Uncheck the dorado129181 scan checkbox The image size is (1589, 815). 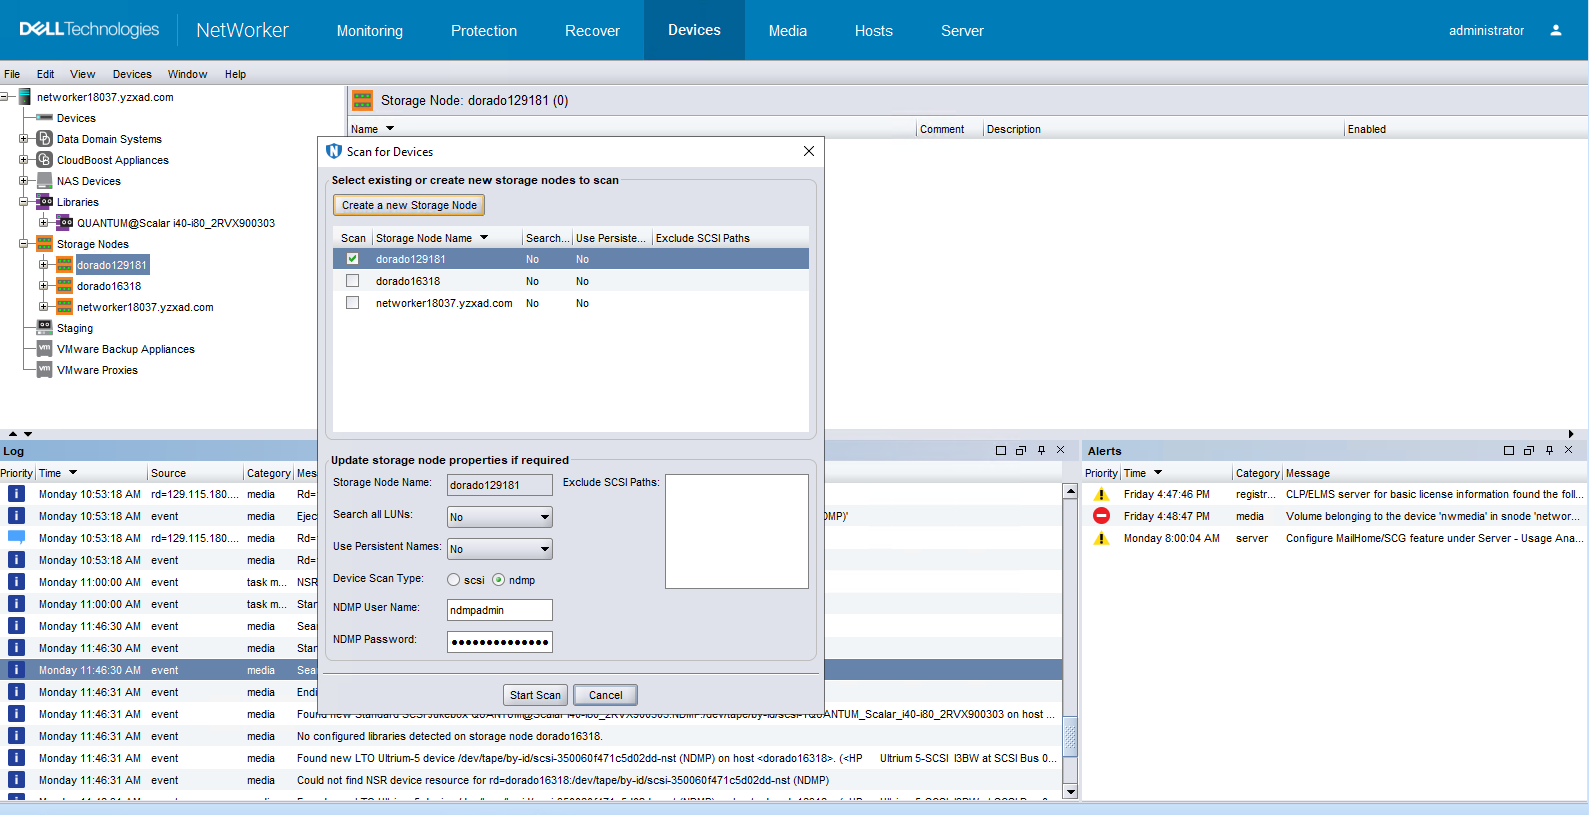tap(352, 259)
